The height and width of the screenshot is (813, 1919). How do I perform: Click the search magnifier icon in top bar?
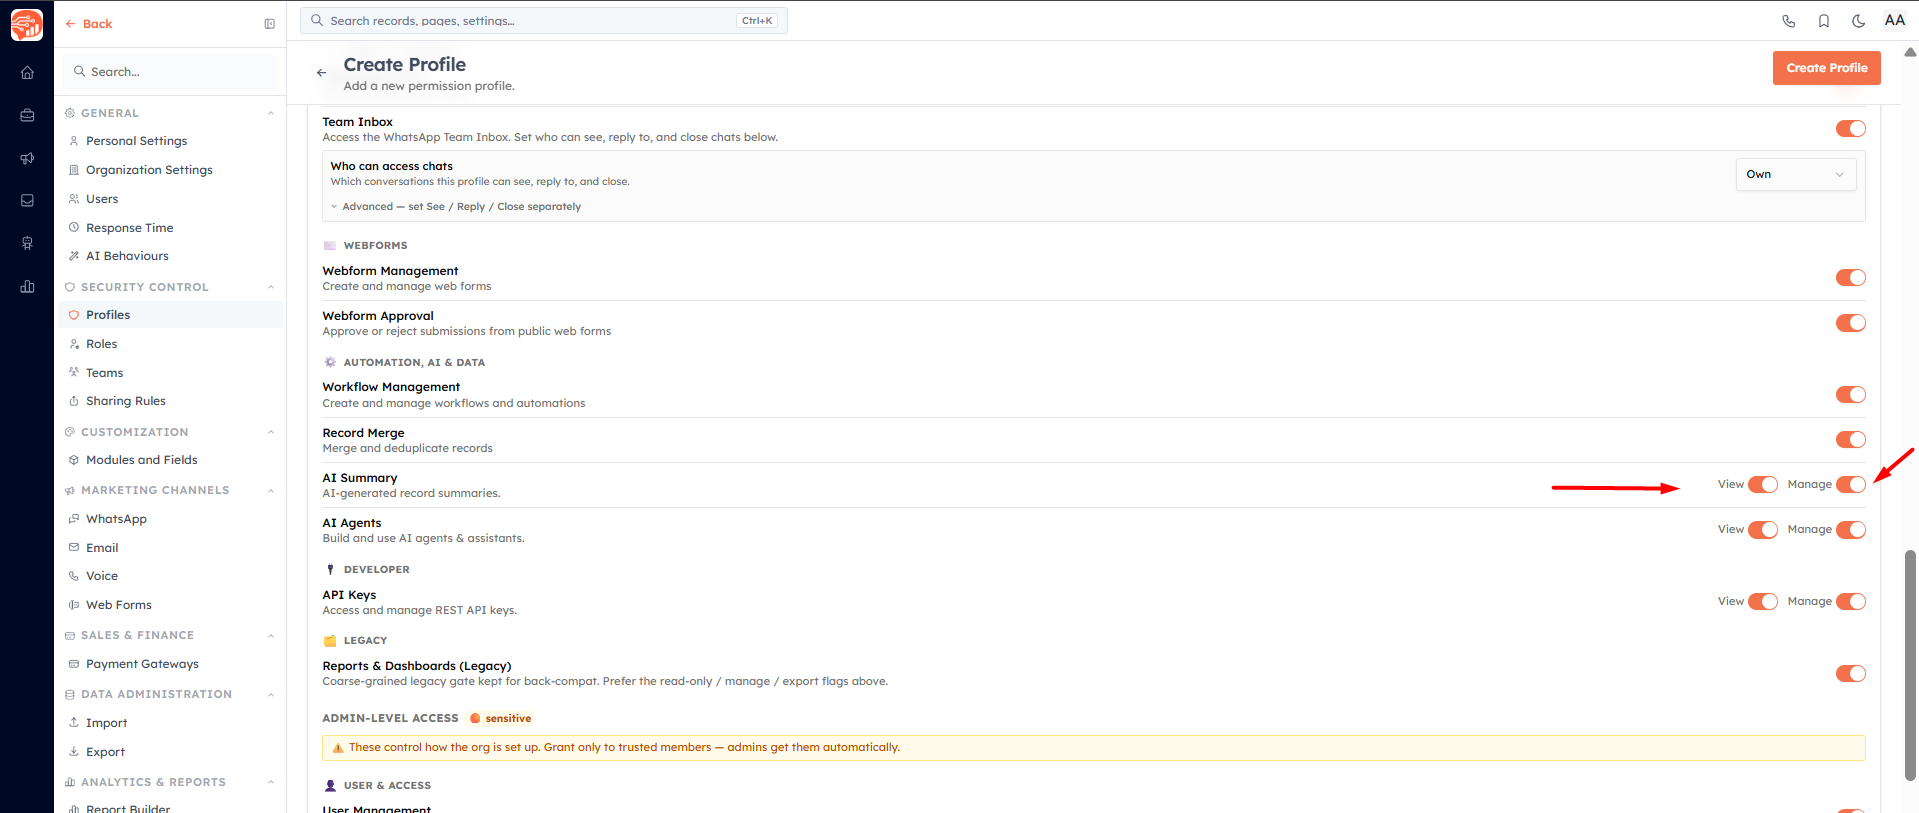pos(317,20)
